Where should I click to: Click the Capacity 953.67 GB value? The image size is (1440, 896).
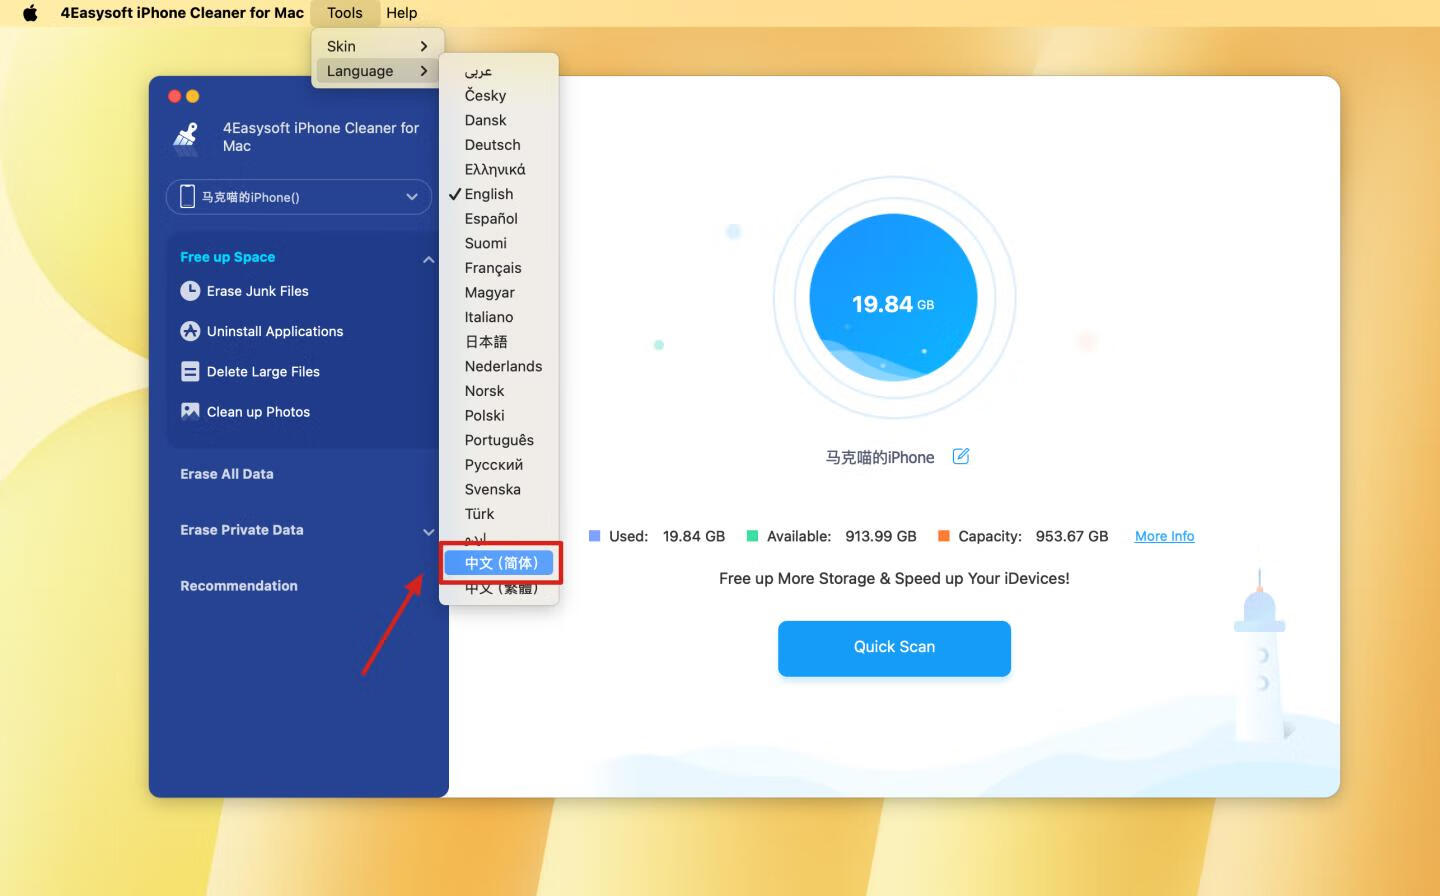[x=1072, y=536]
